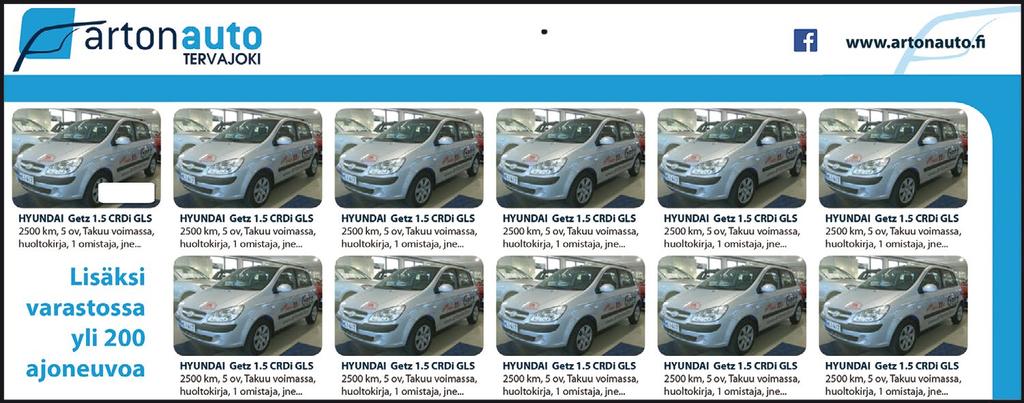Click the white blank label on the car photo
1024x403 pixels.
[x=126, y=193]
